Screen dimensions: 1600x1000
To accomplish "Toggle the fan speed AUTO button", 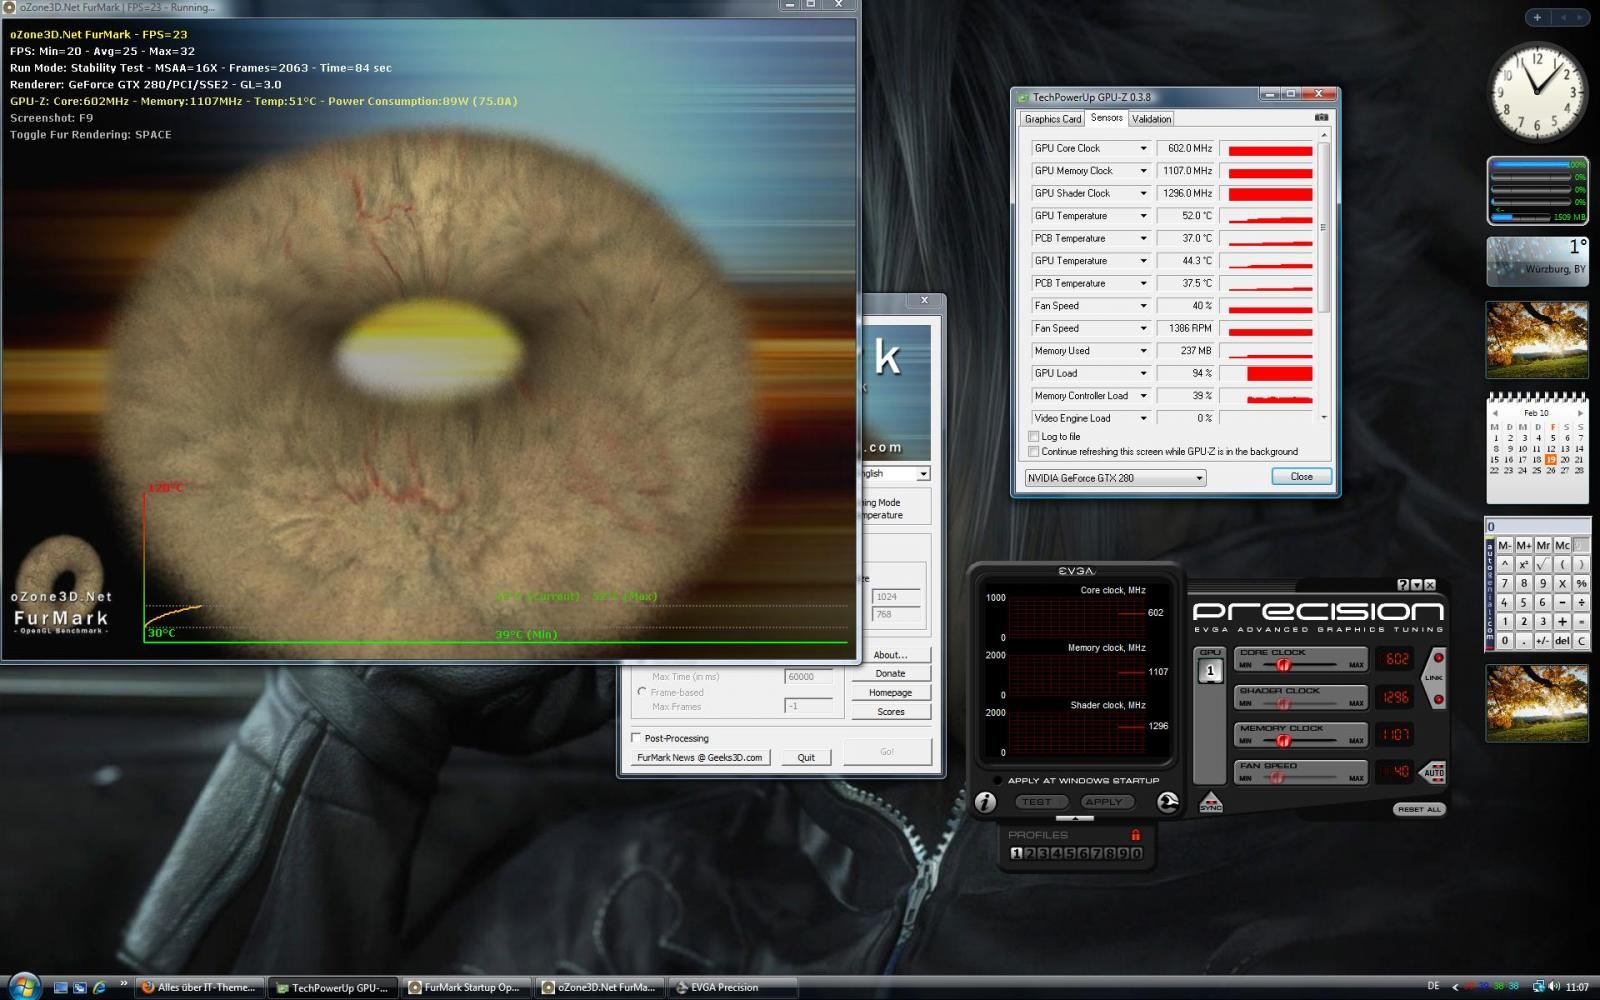I will [1433, 772].
